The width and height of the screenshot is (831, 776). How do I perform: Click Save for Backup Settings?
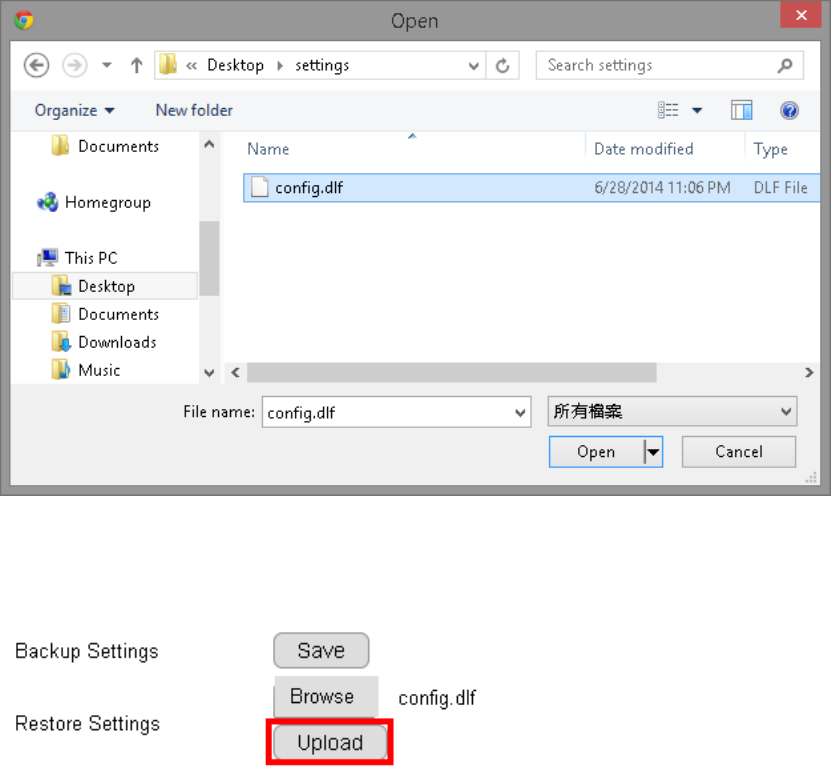[321, 650]
